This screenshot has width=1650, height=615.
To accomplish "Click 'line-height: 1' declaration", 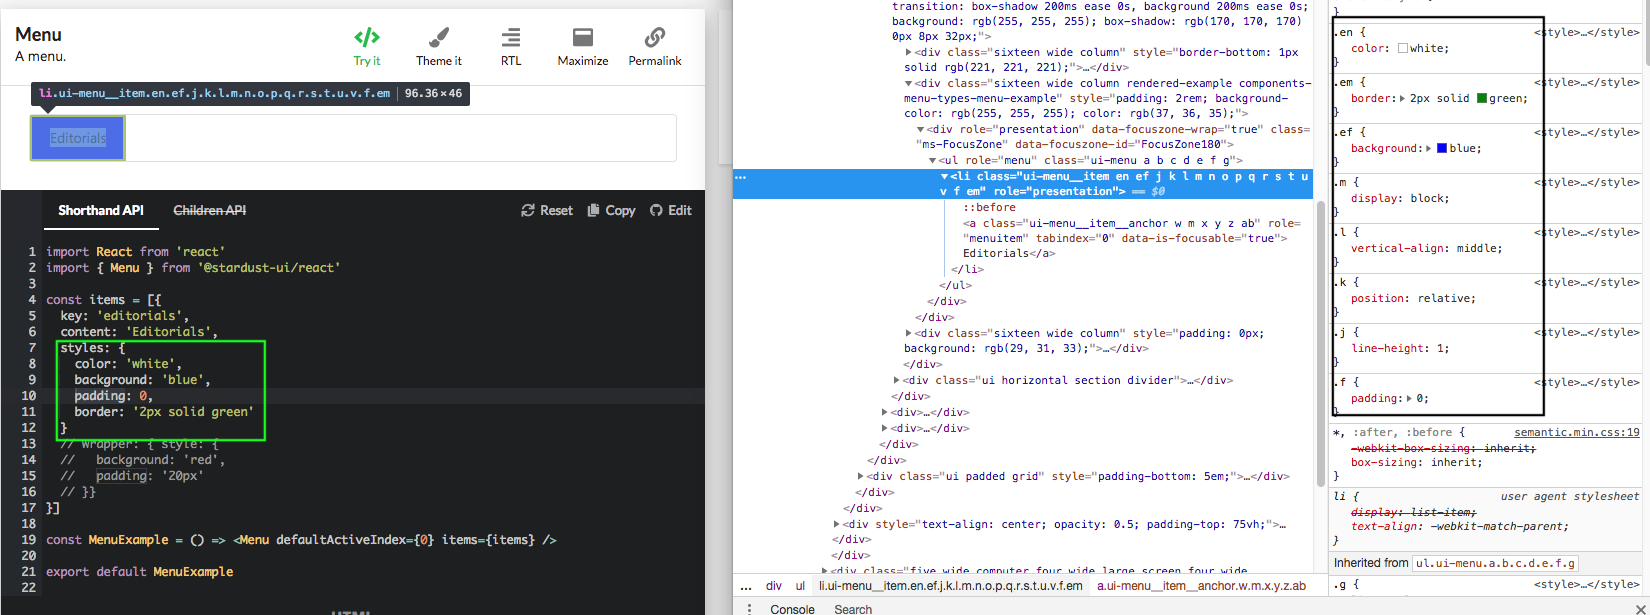I will pos(1400,348).
